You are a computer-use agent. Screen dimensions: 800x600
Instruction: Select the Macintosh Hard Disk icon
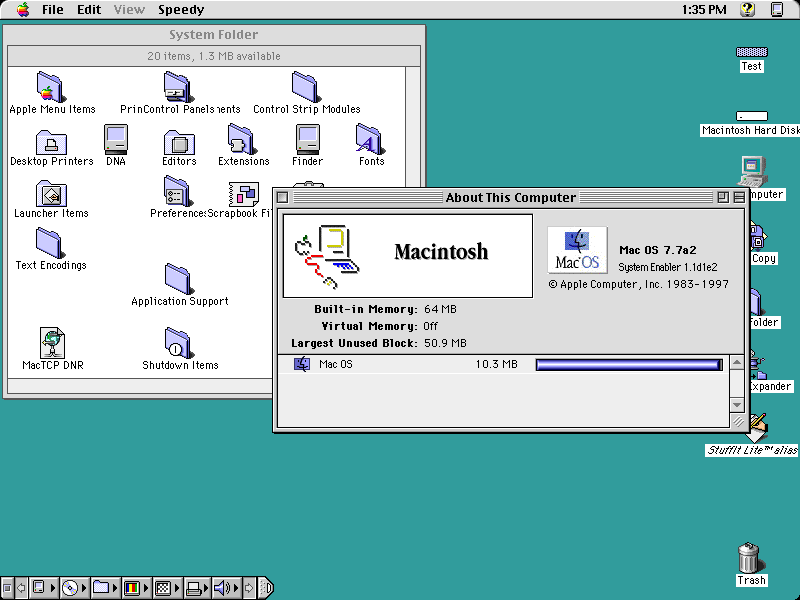click(x=752, y=116)
